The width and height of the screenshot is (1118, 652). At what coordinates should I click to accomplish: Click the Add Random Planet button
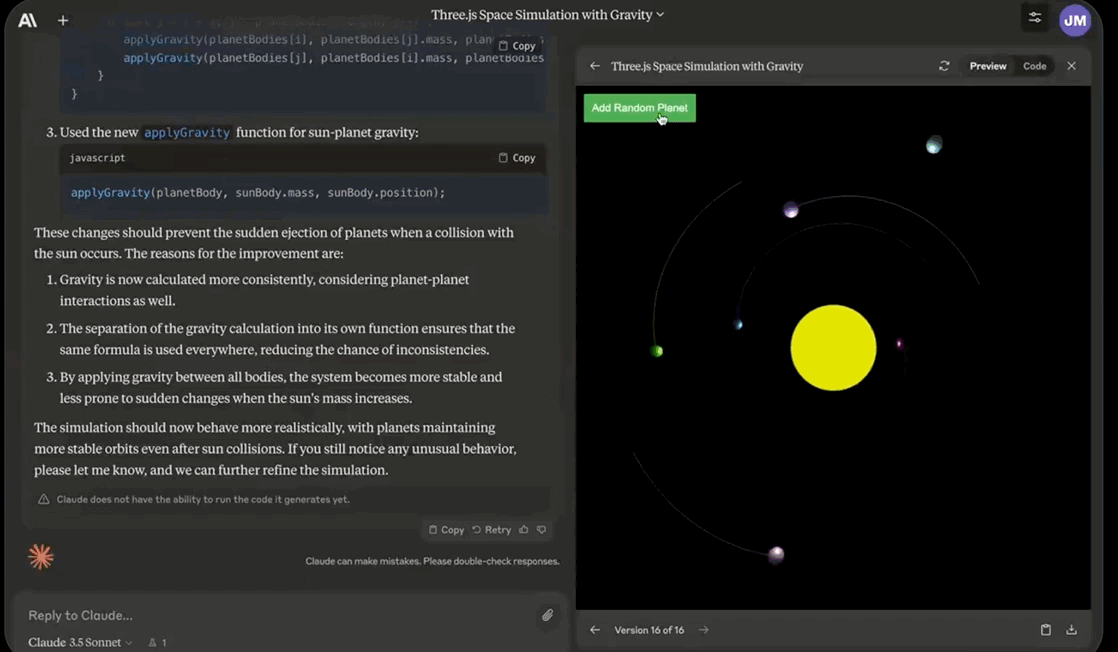[x=640, y=108]
